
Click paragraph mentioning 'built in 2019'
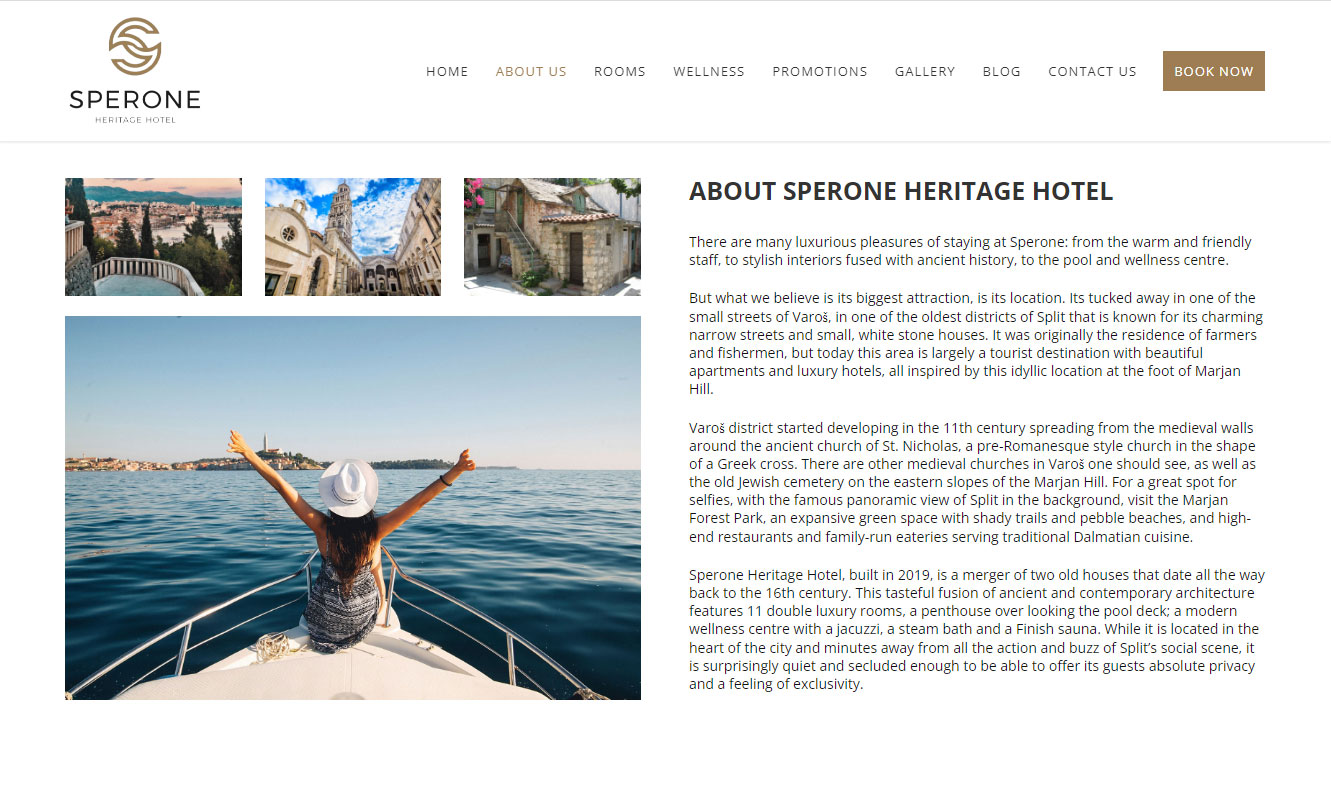pyautogui.click(x=977, y=630)
